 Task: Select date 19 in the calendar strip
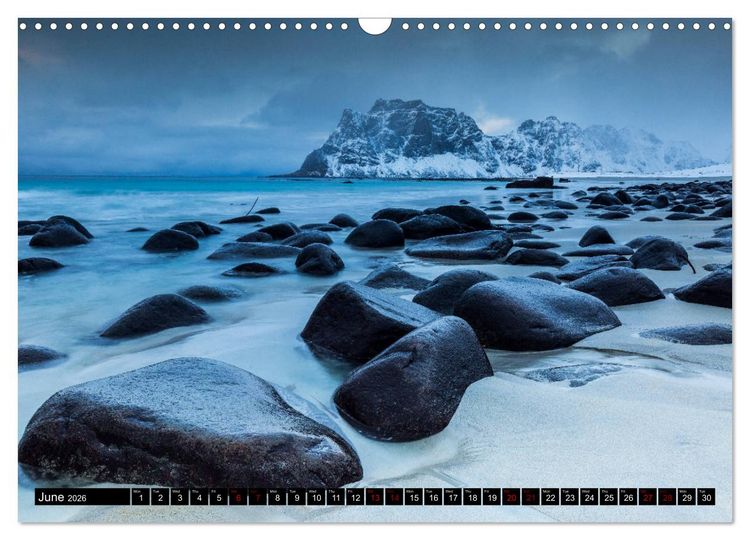coord(492,496)
